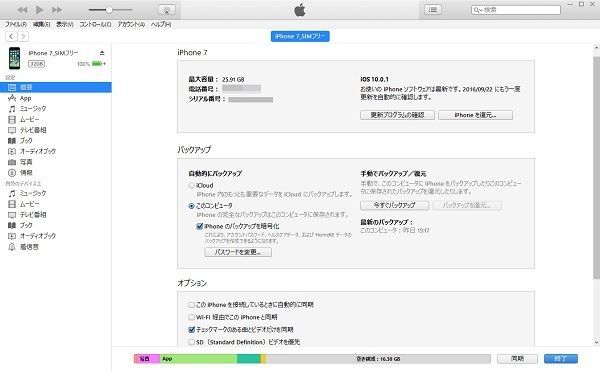Click the volume slider knob
The width and height of the screenshot is (600, 371).
(x=109, y=10)
